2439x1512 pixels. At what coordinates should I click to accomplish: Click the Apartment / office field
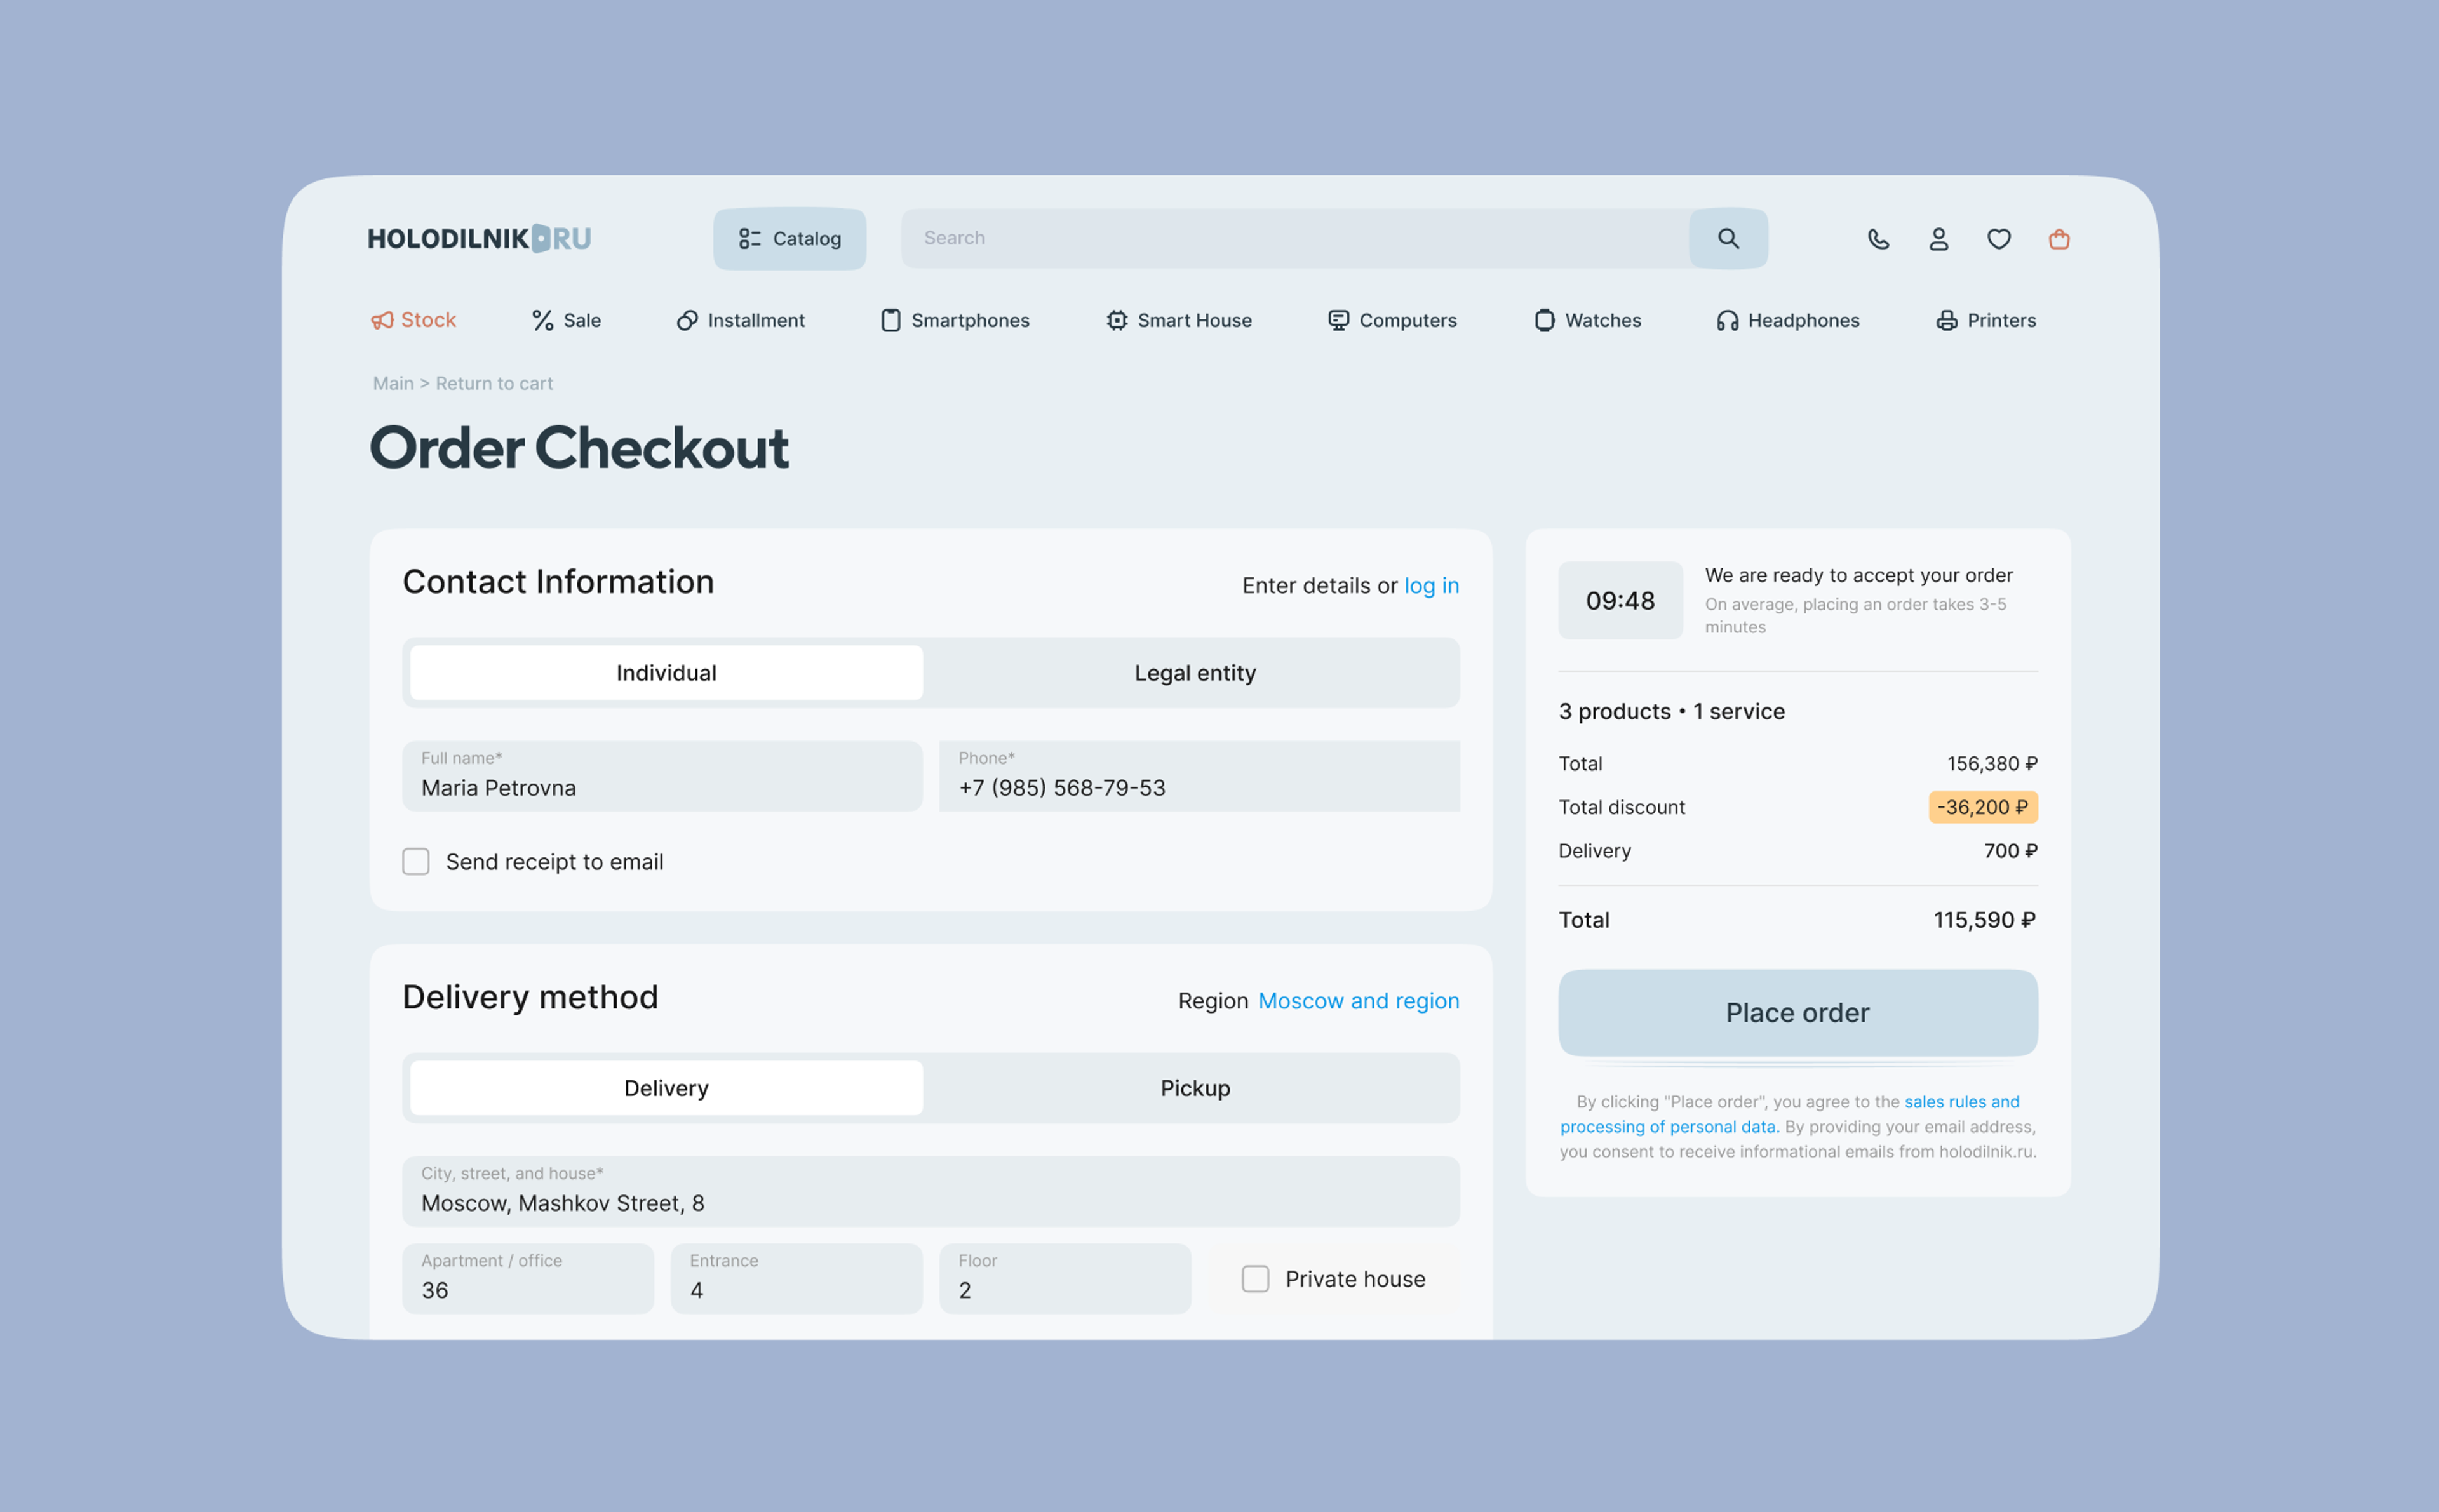point(528,1278)
